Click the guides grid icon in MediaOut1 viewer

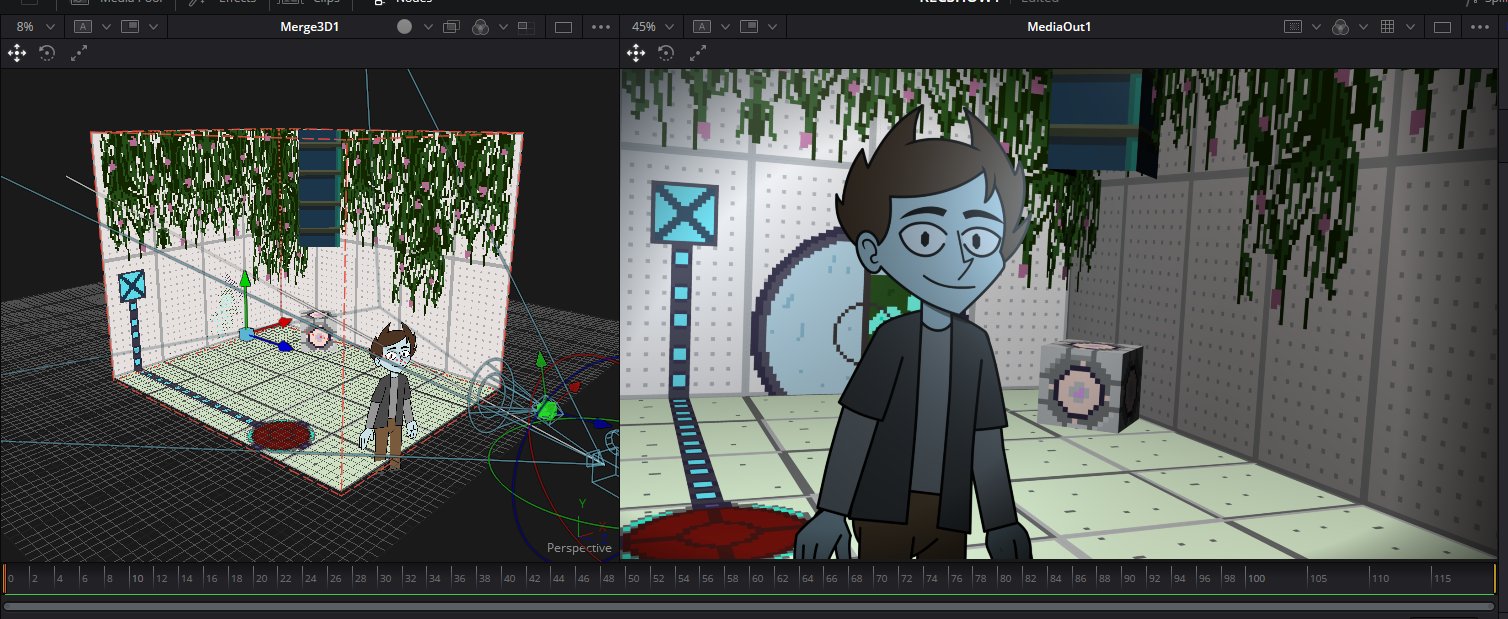(x=1387, y=27)
